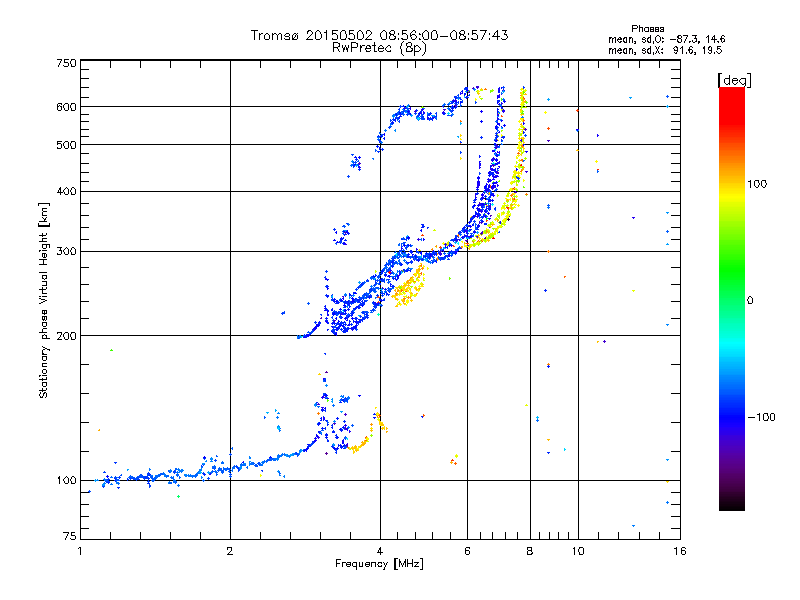
Task: Click the y-axis tick label '750'
Action: point(66,63)
